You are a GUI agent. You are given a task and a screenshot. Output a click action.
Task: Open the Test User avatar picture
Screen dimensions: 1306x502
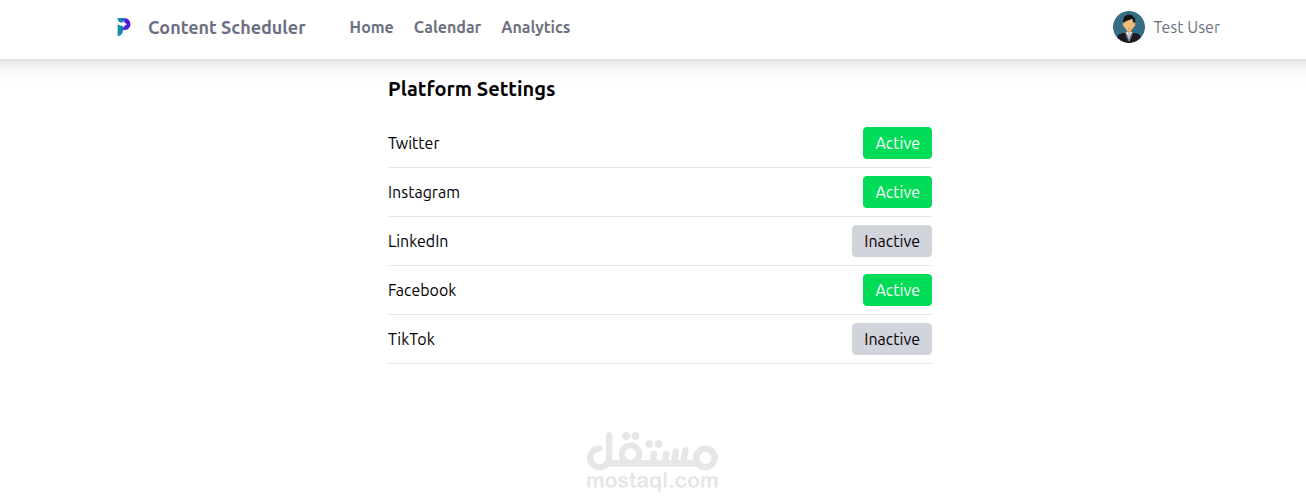(x=1128, y=27)
